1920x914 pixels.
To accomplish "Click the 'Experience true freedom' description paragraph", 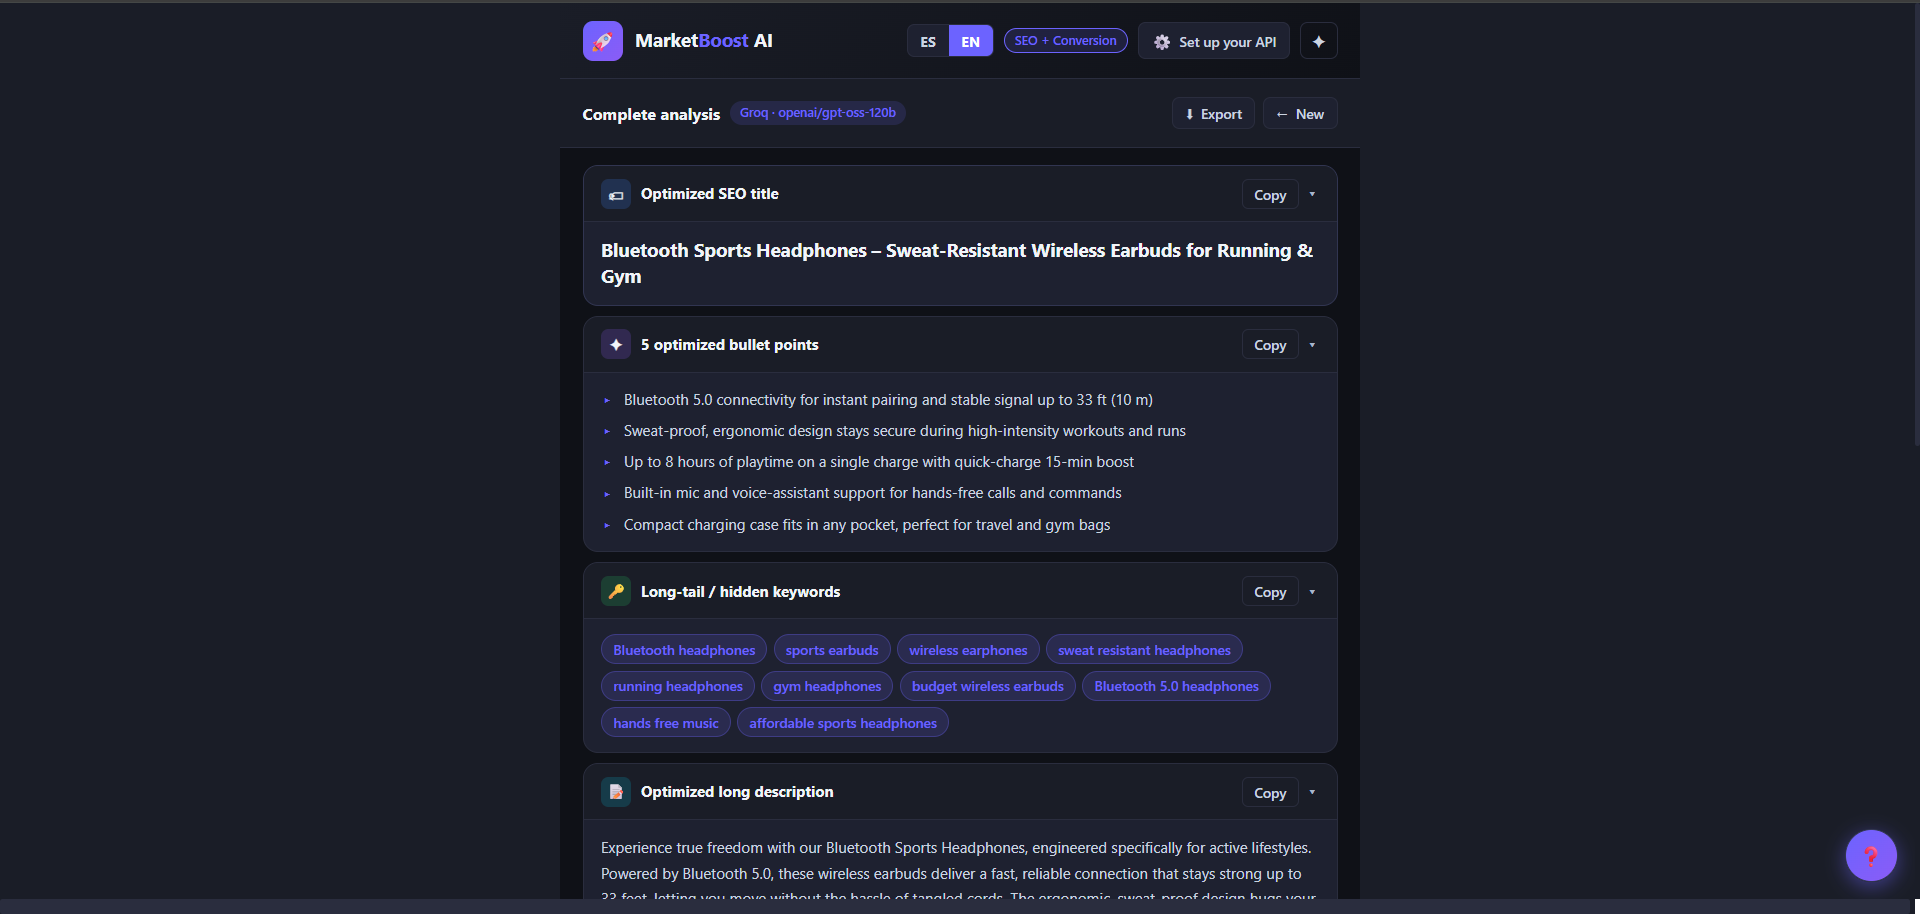I will point(958,870).
